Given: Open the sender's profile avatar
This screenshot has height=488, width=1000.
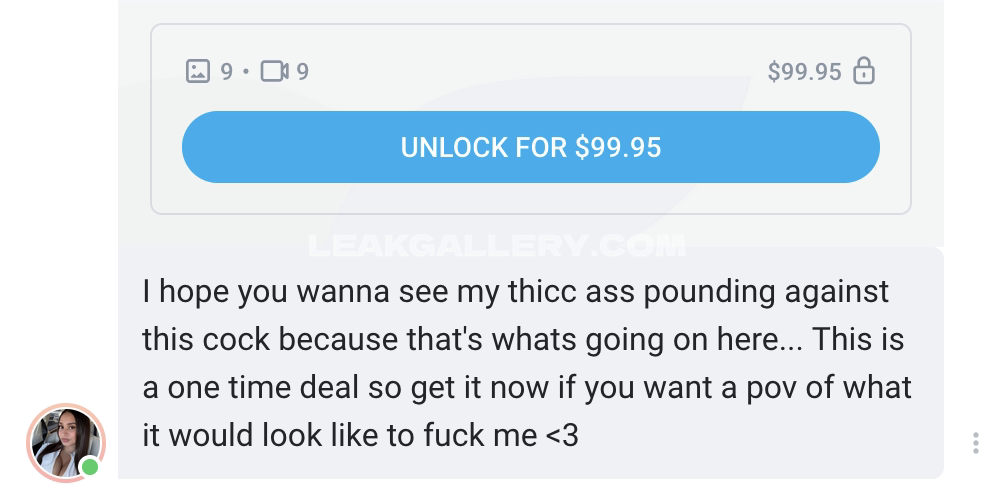Looking at the screenshot, I should click(x=66, y=443).
